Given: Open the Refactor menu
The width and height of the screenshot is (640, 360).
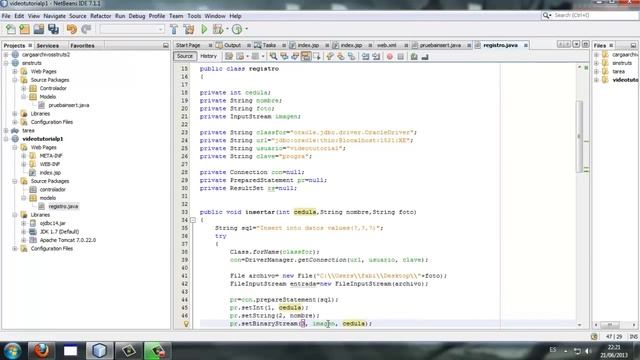Looking at the screenshot, I should coord(100,16).
